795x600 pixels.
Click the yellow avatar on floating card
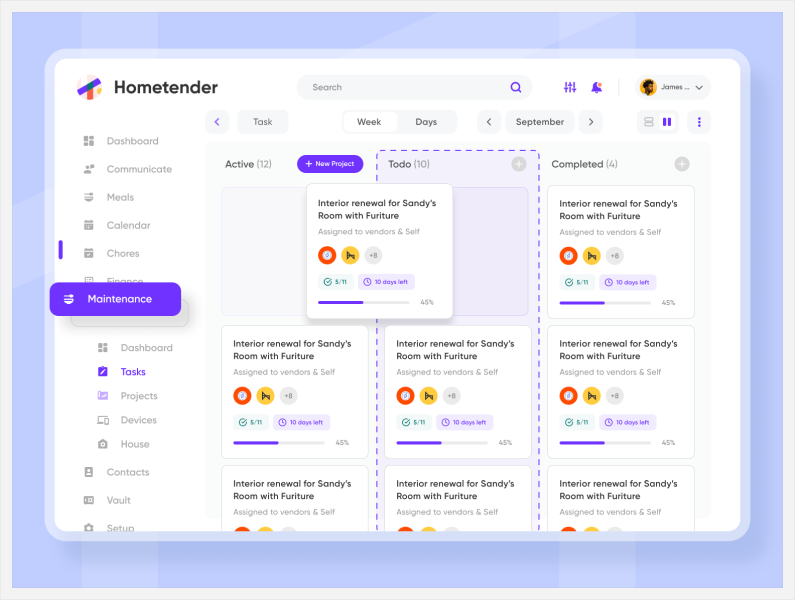350,255
